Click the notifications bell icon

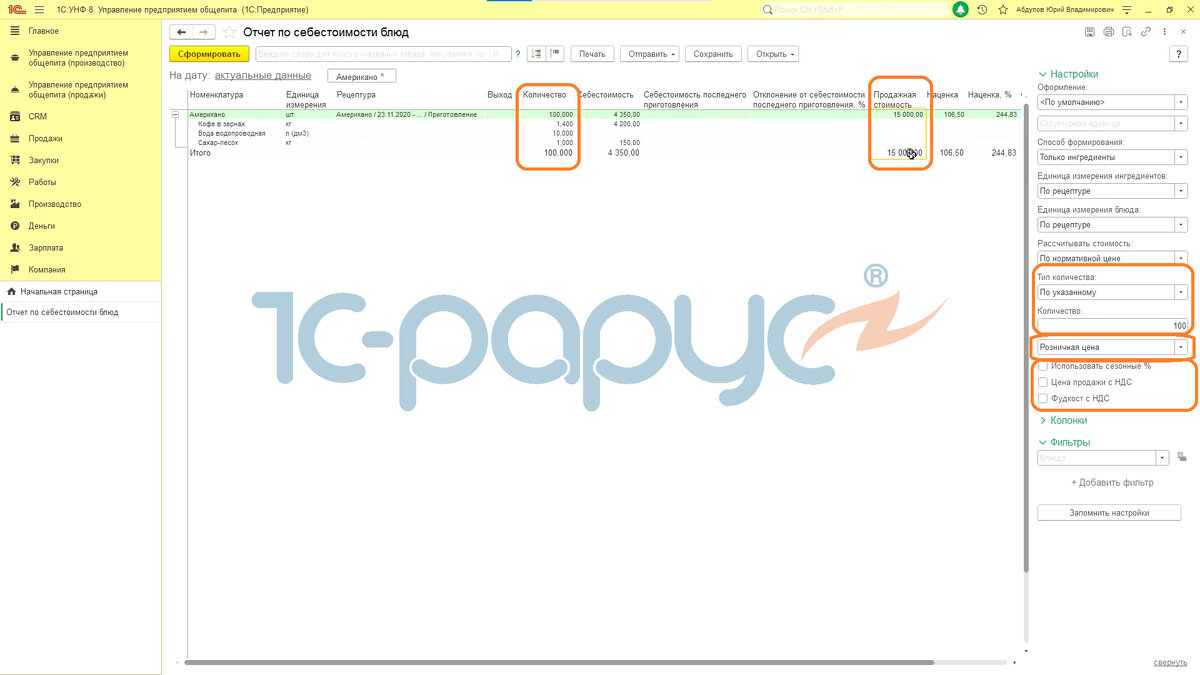[961, 9]
